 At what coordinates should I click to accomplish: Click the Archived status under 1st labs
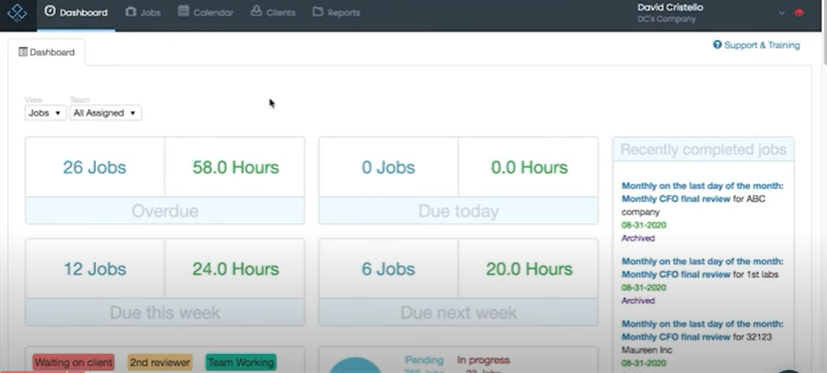click(x=638, y=301)
